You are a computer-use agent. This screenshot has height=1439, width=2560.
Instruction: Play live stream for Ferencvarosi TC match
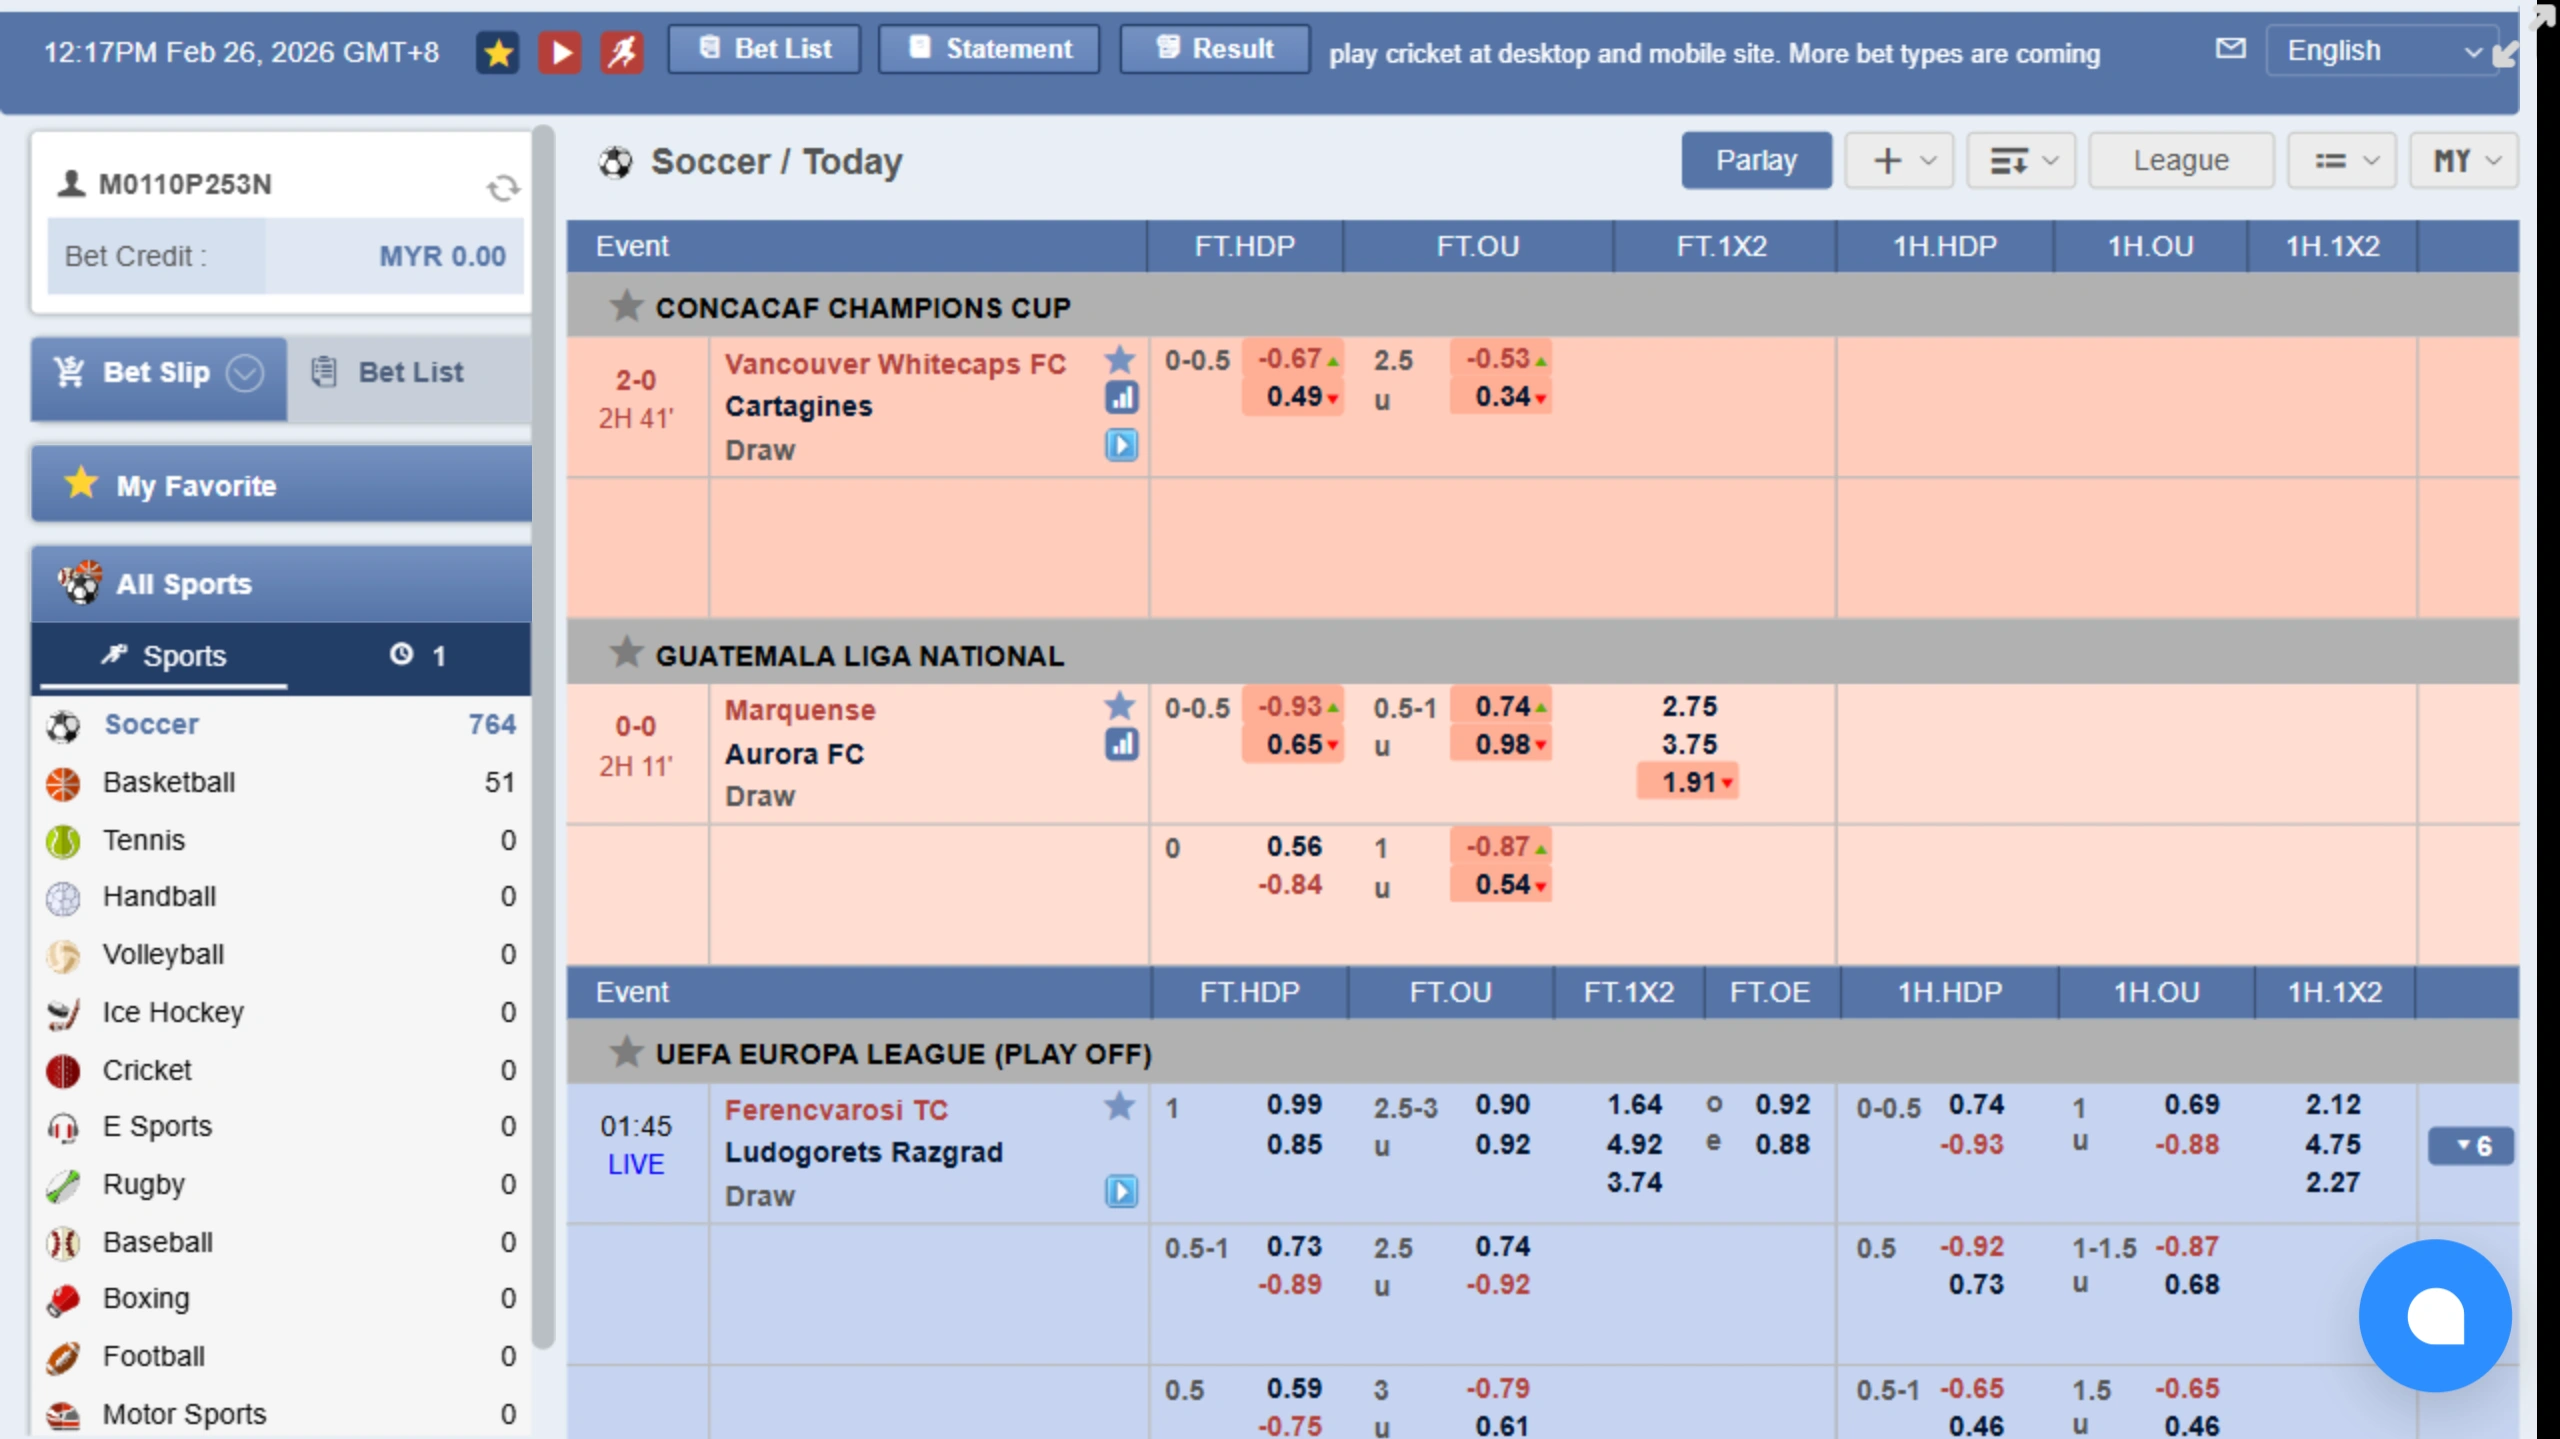coord(1121,1192)
